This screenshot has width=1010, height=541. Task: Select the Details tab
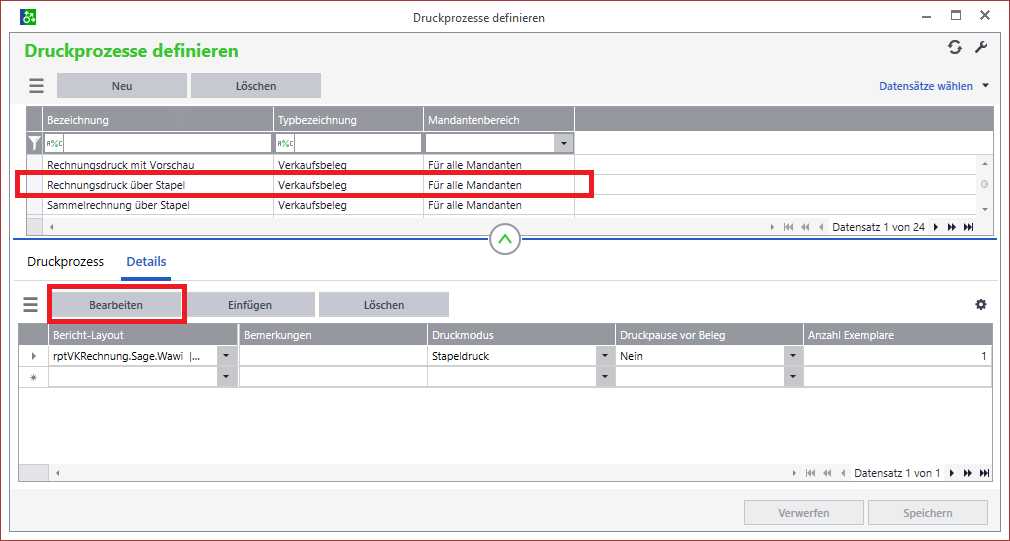point(146,262)
